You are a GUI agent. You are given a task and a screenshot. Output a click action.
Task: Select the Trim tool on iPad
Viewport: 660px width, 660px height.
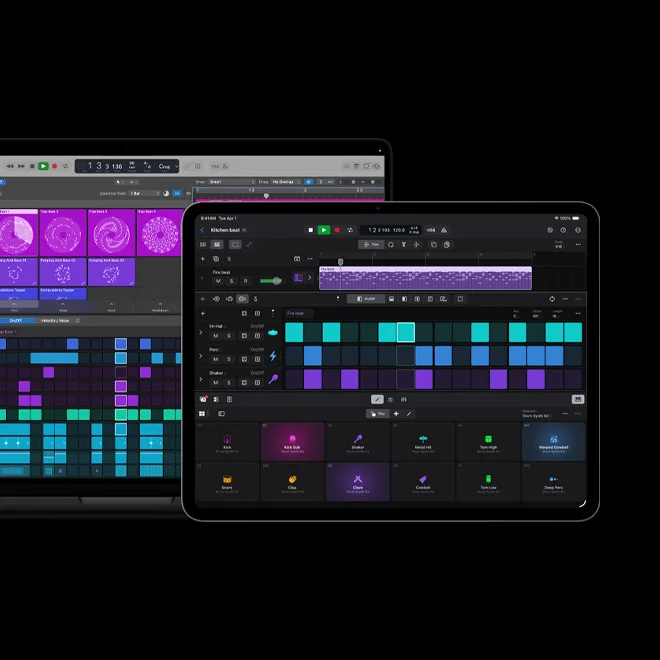click(371, 245)
